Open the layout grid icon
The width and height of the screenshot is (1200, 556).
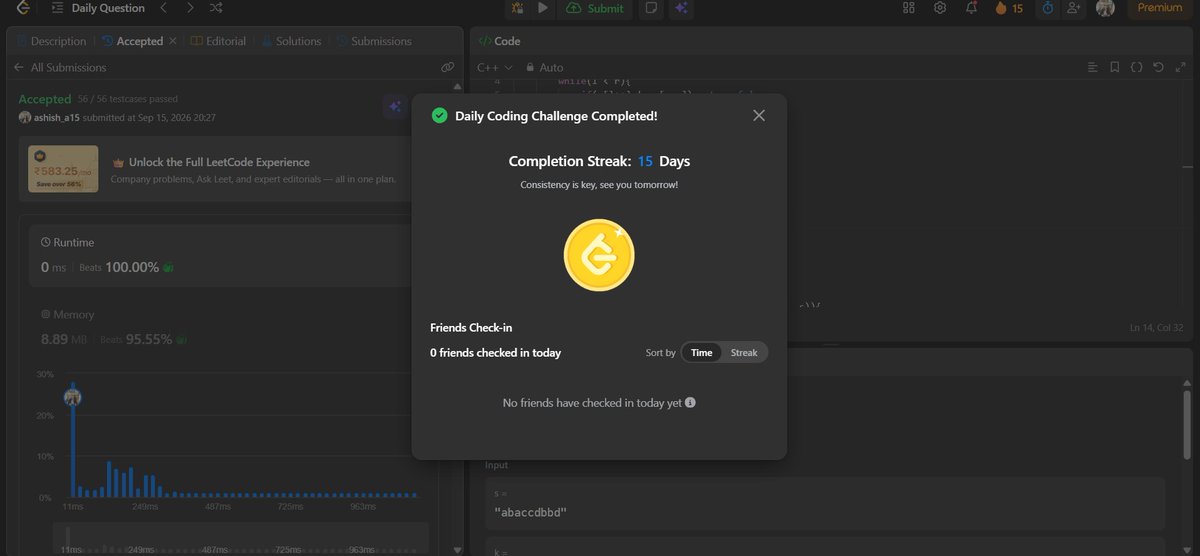[909, 8]
